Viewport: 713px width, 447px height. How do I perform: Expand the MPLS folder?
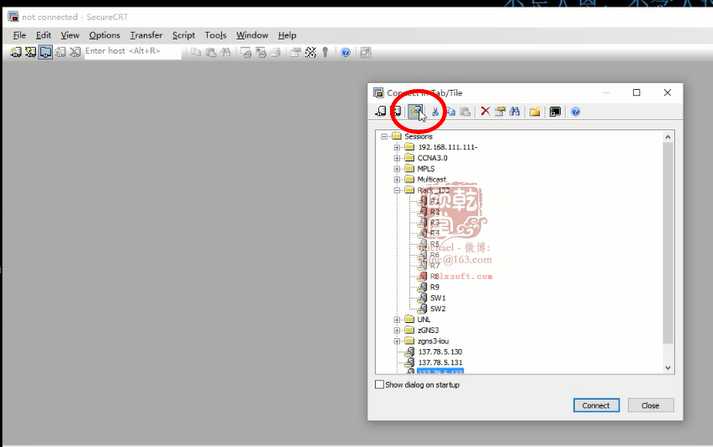pyautogui.click(x=397, y=169)
